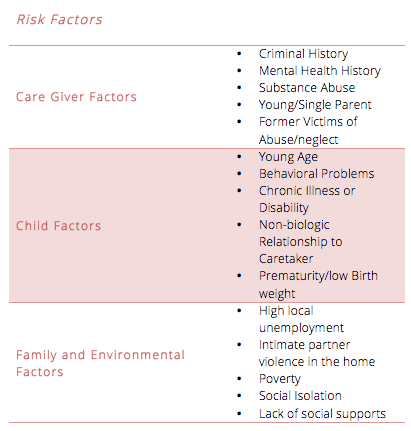This screenshot has height=431, width=411.
Task: Click Non-biologic Relationship to Caretaker item
Action: point(301,242)
